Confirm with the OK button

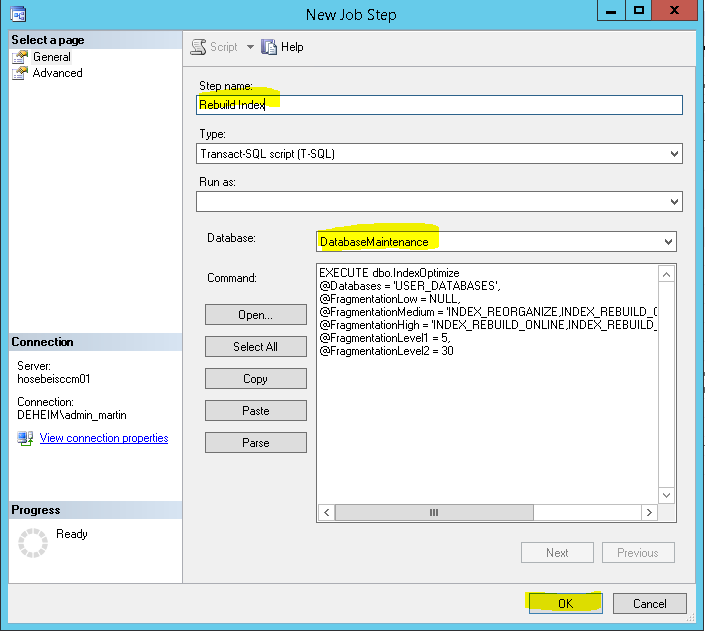[566, 604]
